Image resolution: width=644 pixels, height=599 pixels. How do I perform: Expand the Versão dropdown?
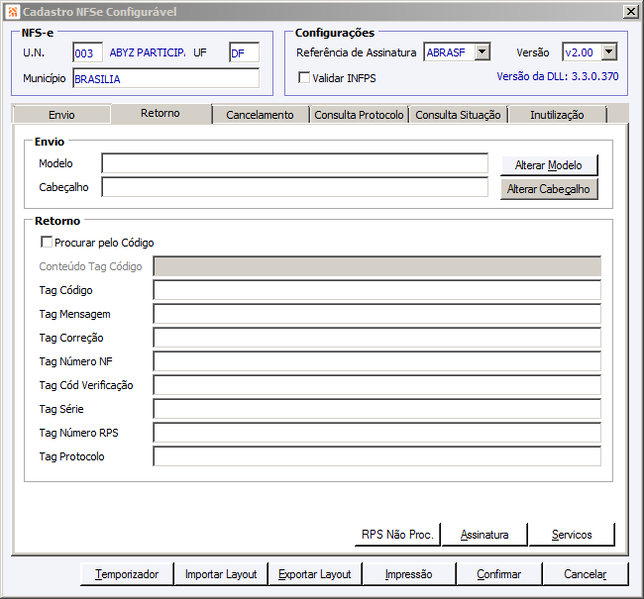[x=610, y=52]
